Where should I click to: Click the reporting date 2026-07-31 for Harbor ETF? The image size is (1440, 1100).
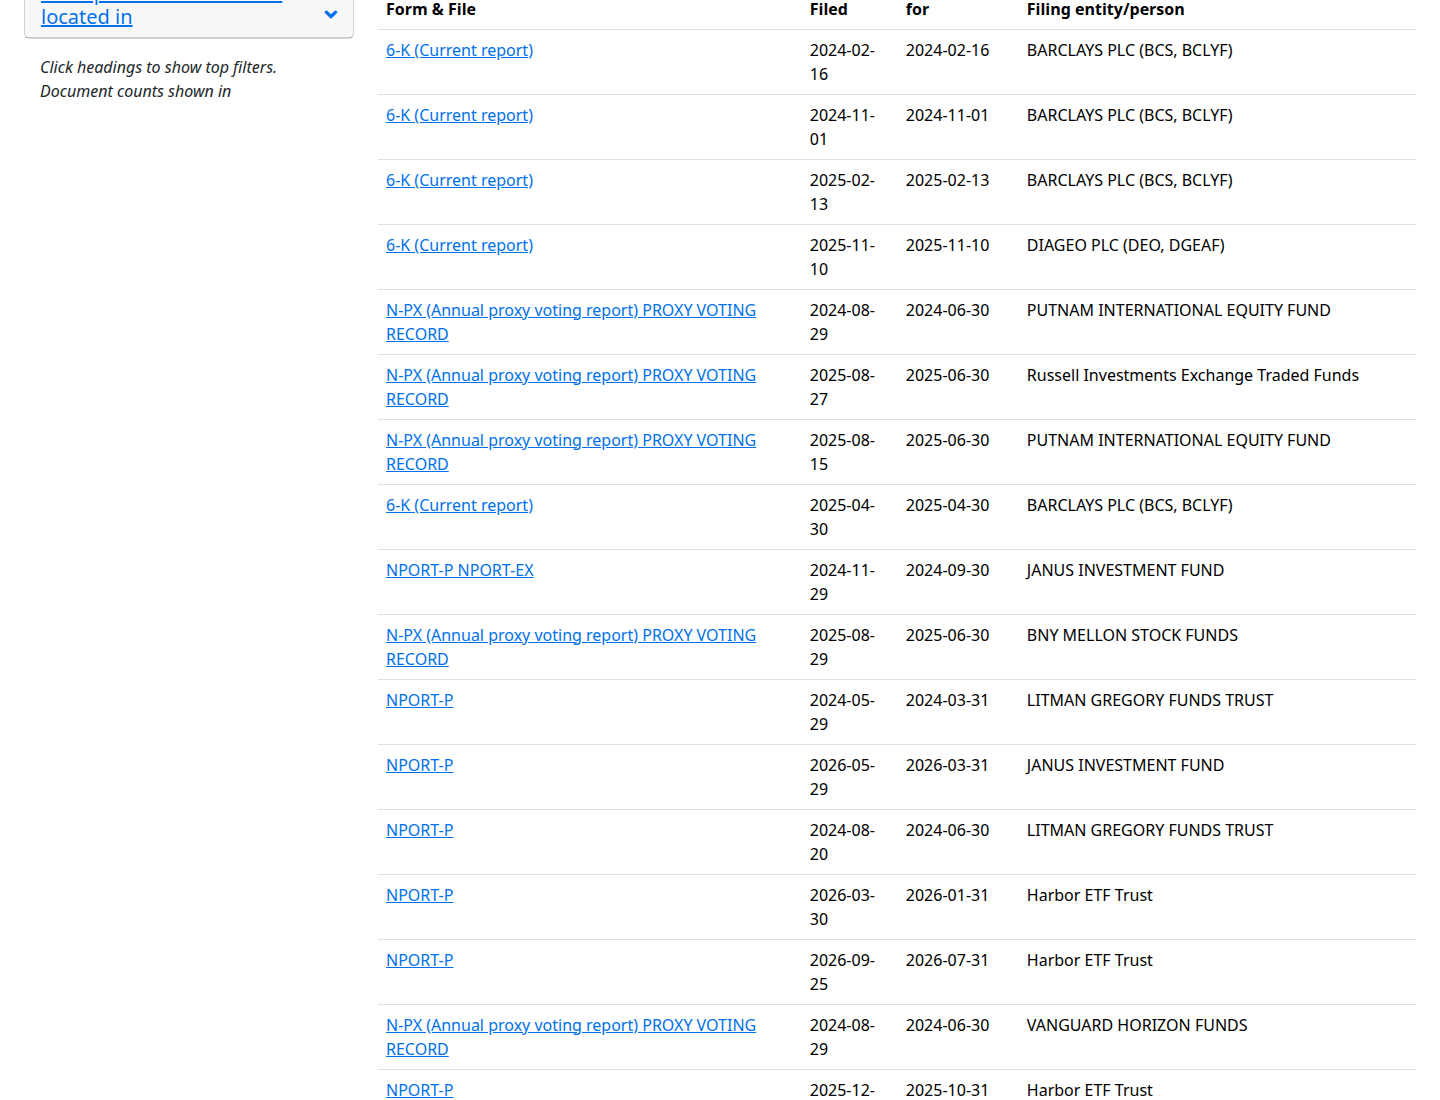pos(948,960)
